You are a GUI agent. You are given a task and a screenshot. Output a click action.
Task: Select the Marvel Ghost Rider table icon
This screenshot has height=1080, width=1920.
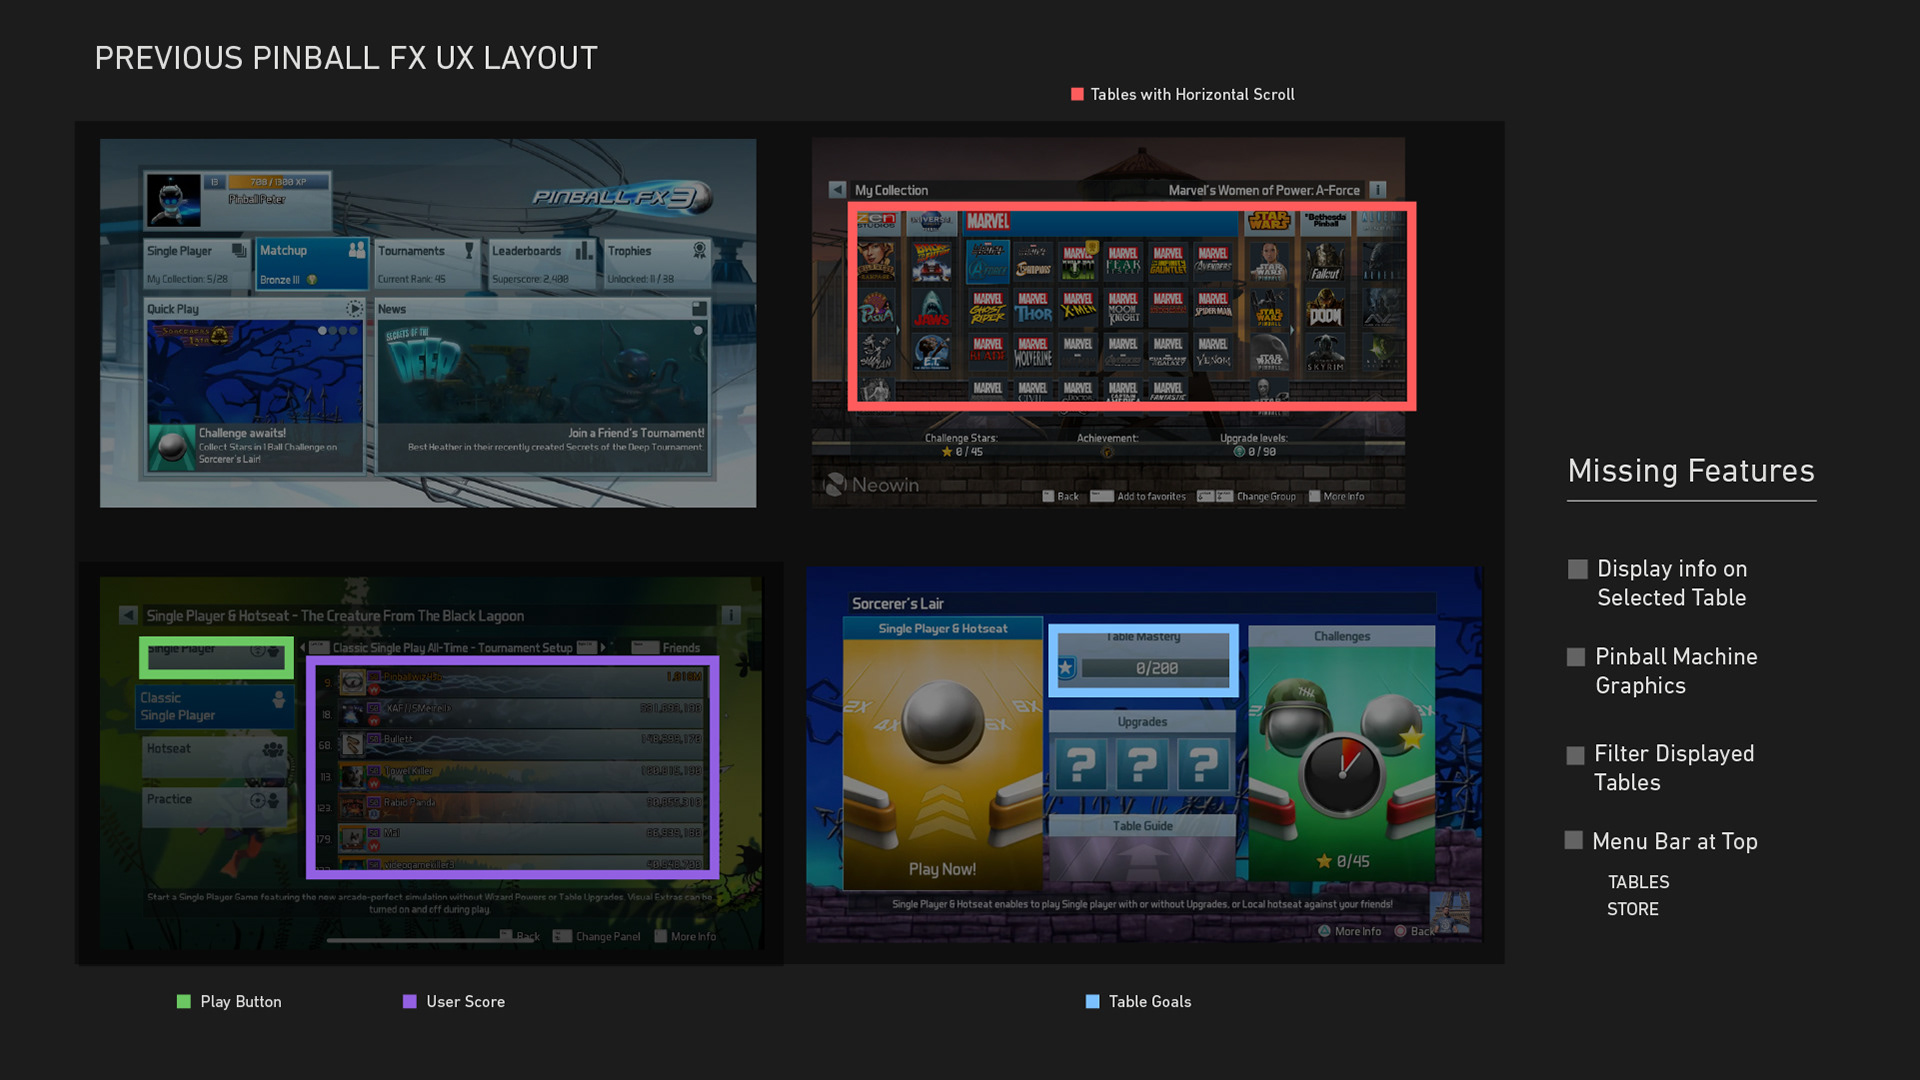(x=988, y=307)
